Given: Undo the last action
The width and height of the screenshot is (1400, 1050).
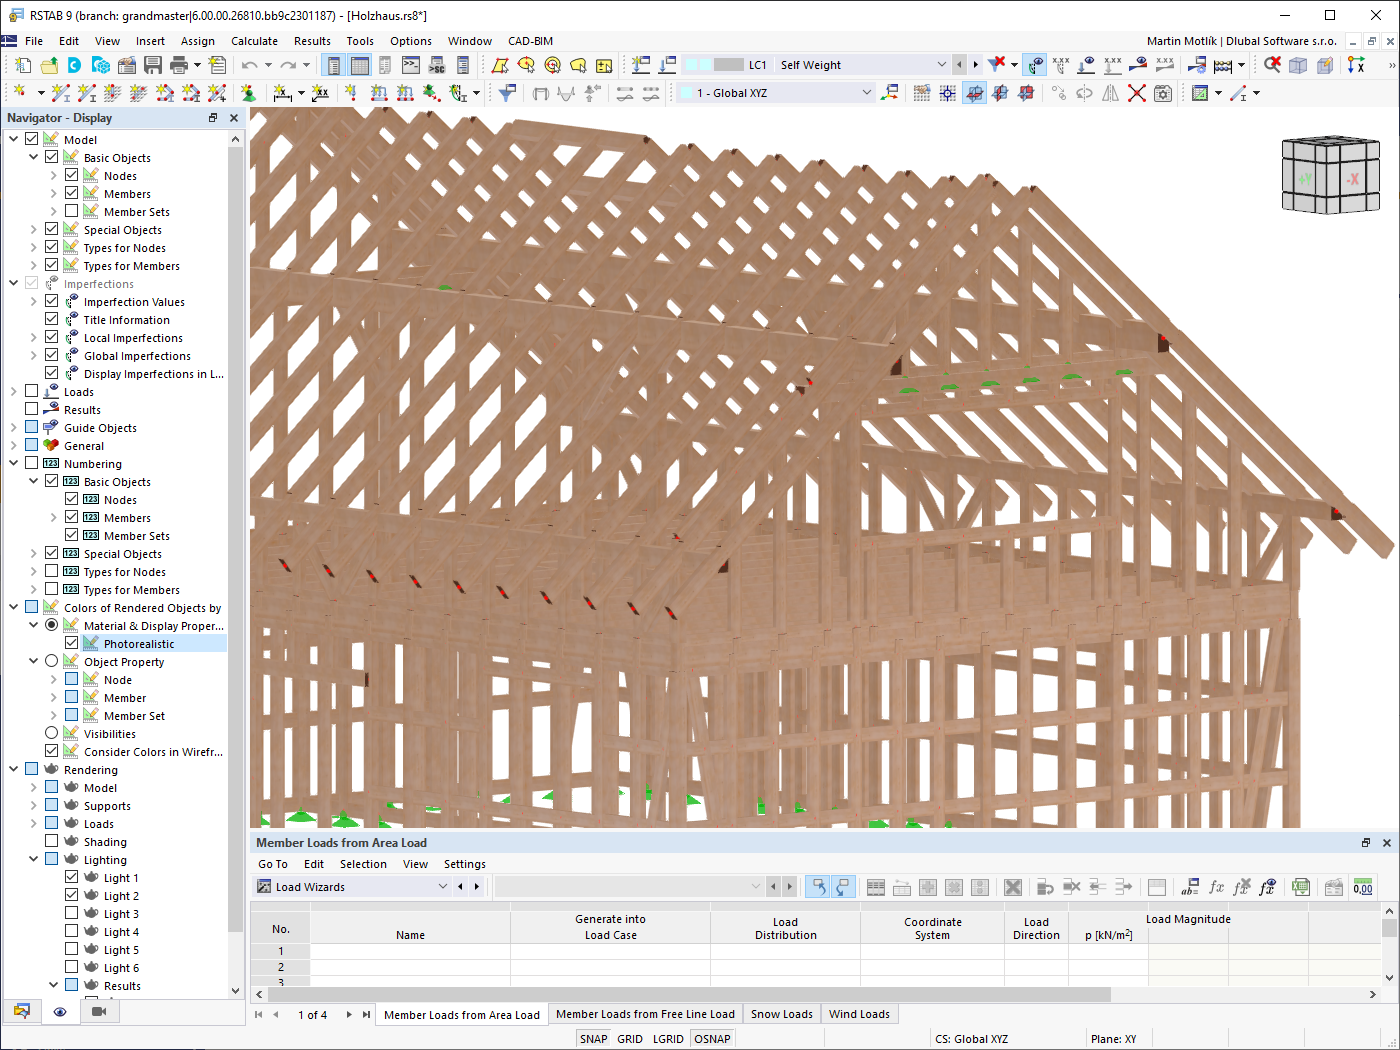Looking at the screenshot, I should point(249,65).
